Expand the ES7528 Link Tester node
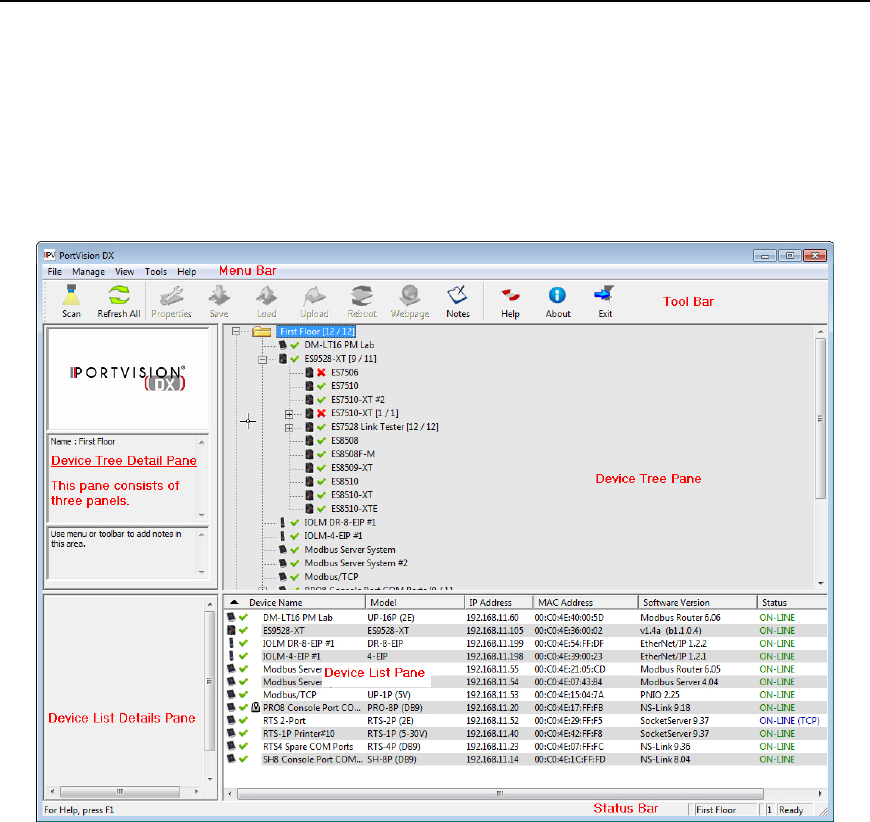The width and height of the screenshot is (870, 822). click(x=289, y=427)
